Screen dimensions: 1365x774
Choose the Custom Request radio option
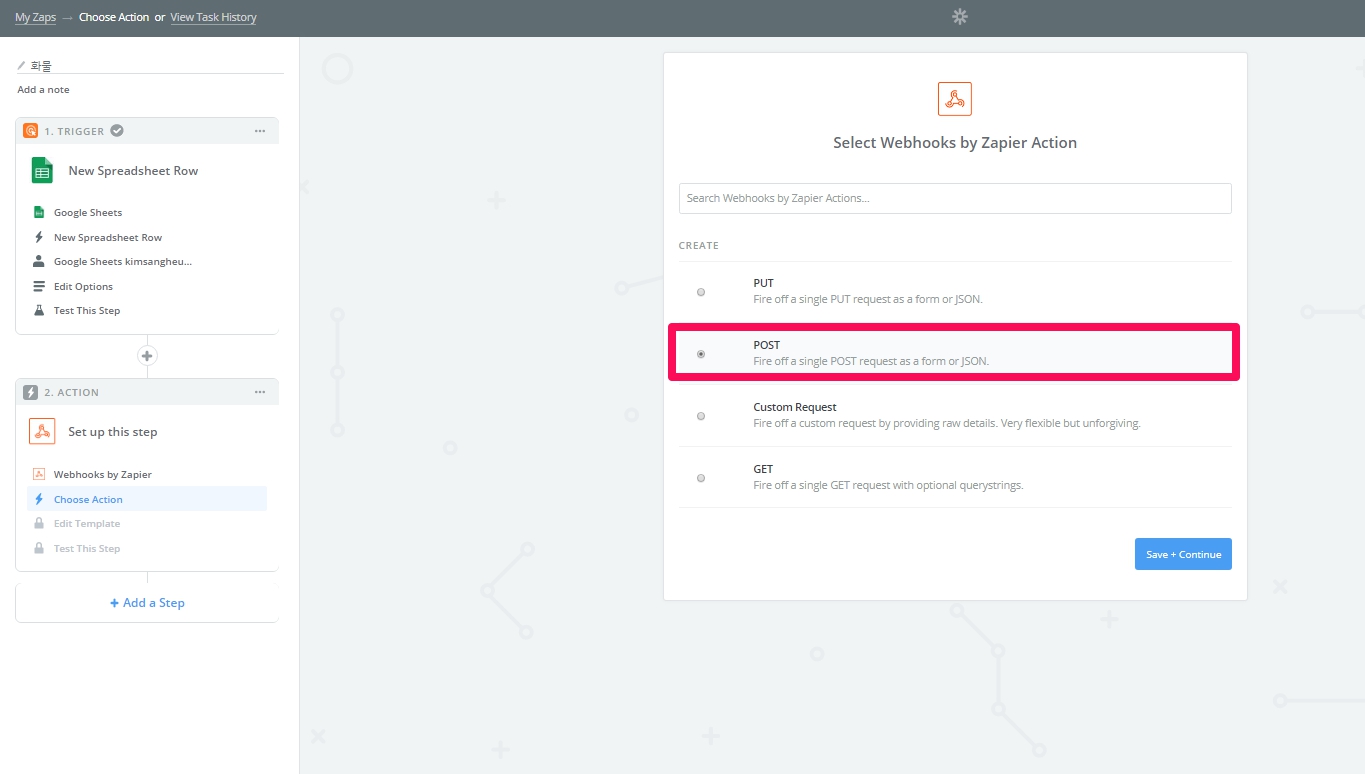[x=701, y=416]
